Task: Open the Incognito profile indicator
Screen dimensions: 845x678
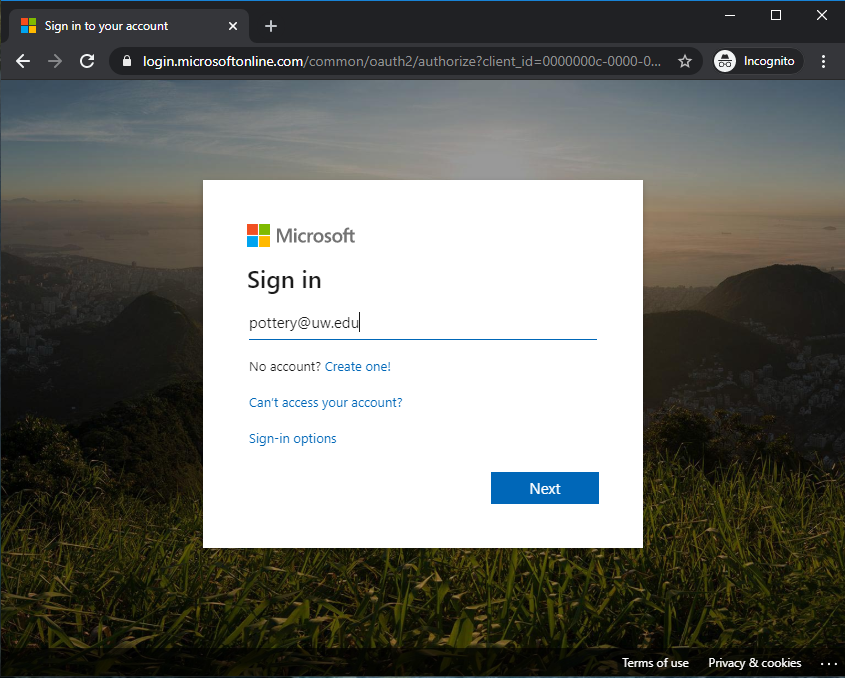Action: (757, 61)
